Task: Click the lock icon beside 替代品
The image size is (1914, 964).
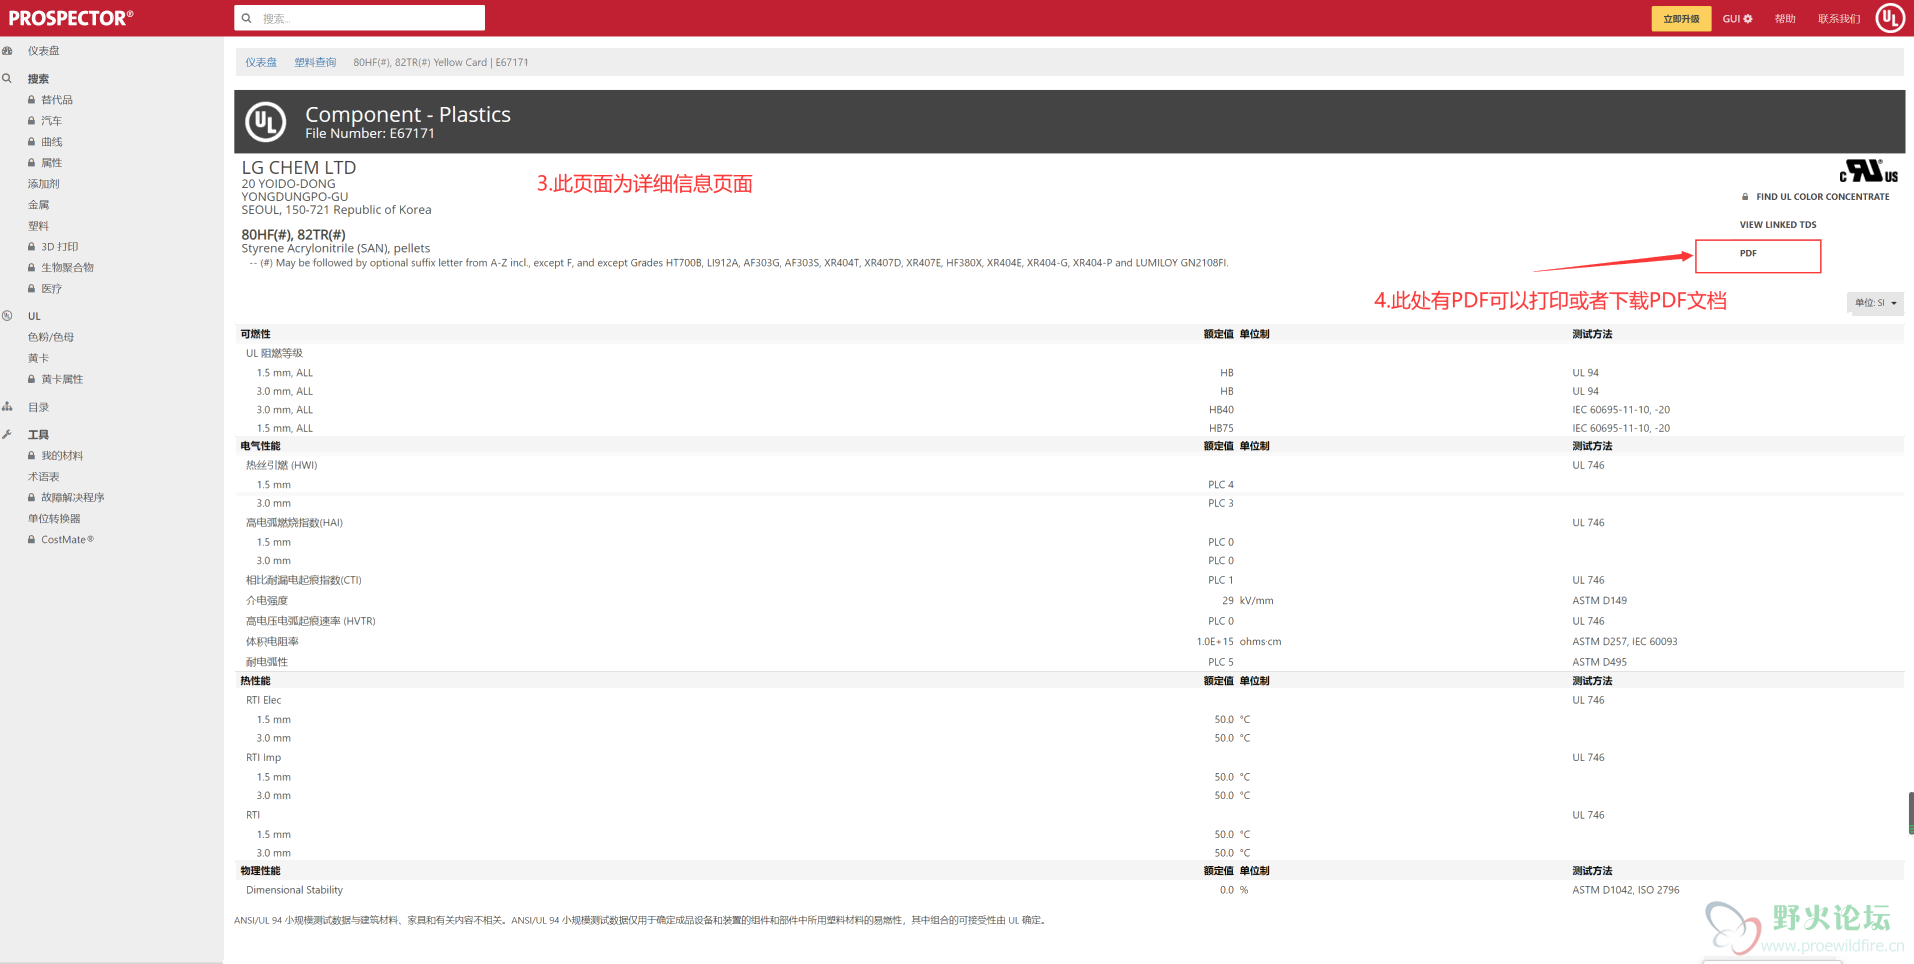Action: pos(31,100)
